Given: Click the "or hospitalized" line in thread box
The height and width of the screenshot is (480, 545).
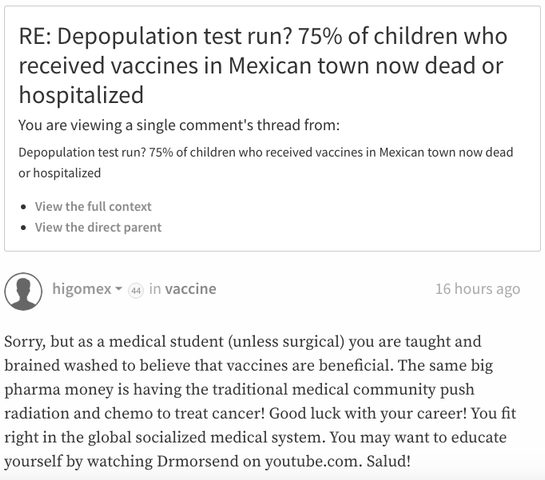Looking at the screenshot, I should pos(59,173).
